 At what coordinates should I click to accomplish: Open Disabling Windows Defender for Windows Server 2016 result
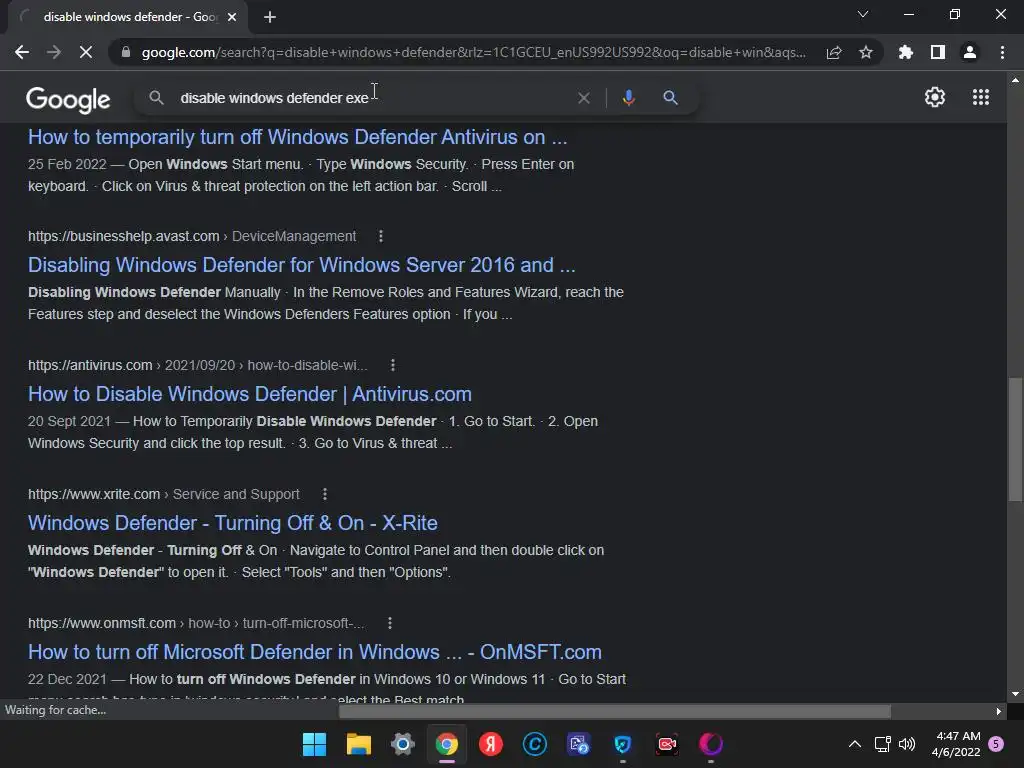pyautogui.click(x=302, y=265)
